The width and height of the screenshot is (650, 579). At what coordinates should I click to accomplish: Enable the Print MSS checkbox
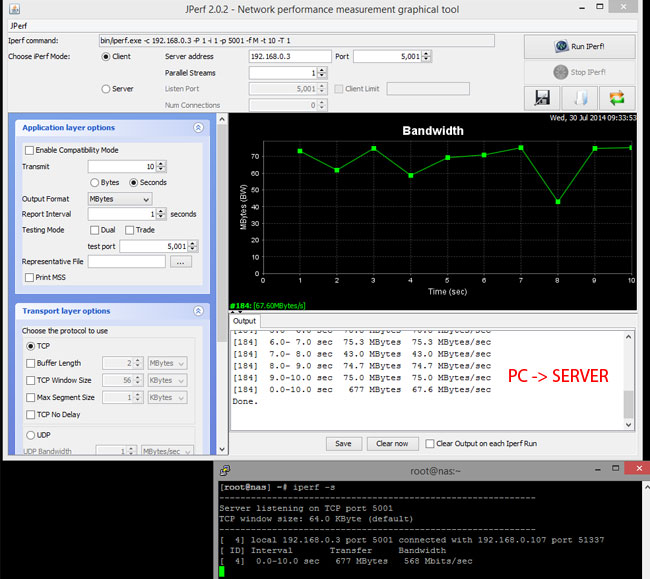coord(29,277)
